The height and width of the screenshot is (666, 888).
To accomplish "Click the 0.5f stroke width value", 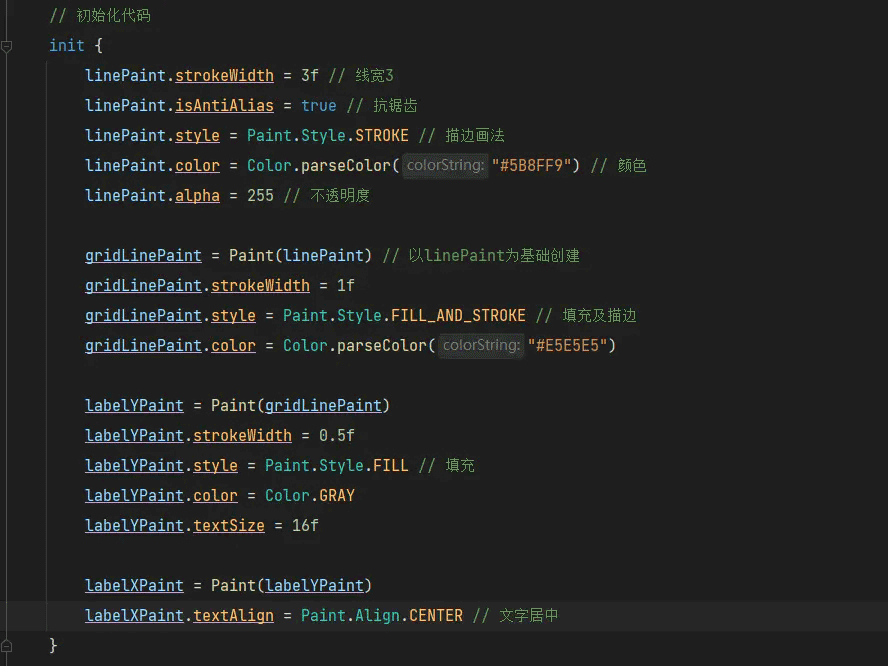I will click(337, 436).
